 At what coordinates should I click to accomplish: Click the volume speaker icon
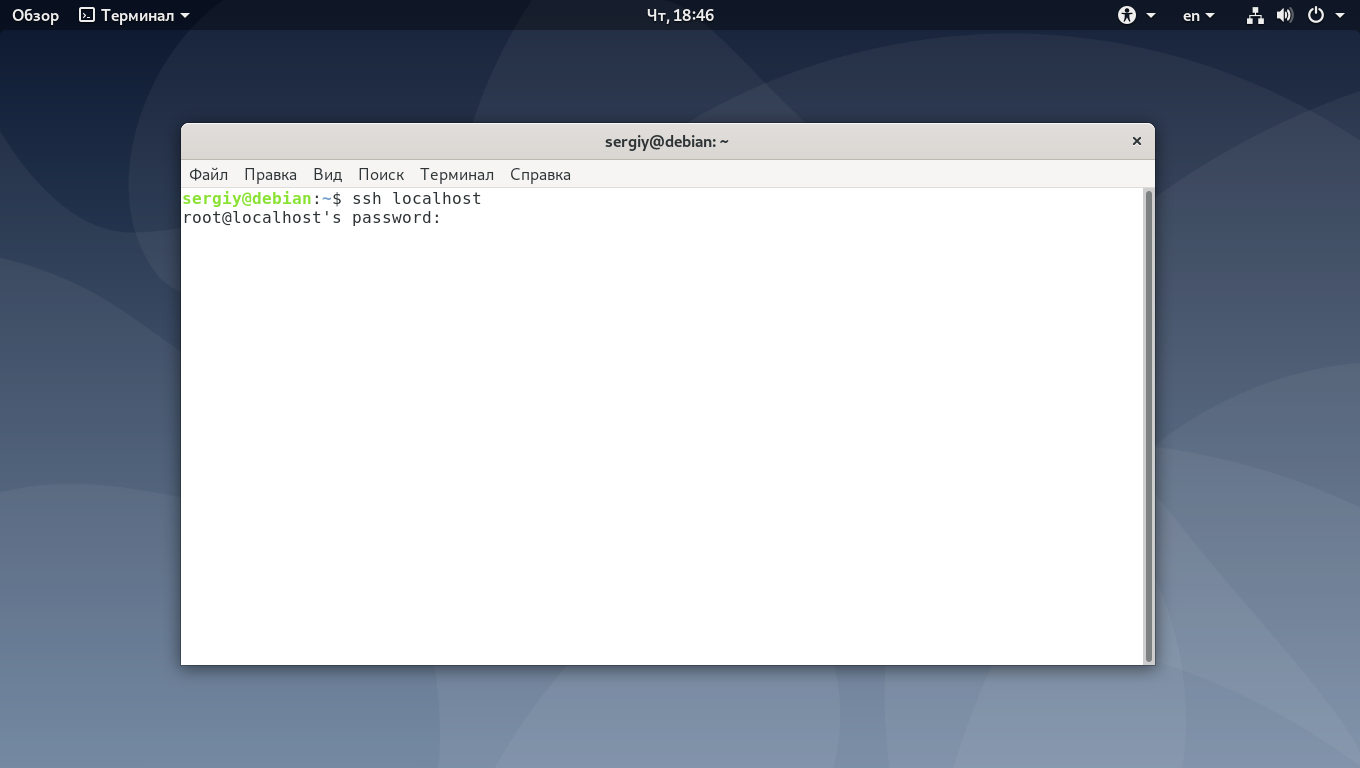[1285, 15]
